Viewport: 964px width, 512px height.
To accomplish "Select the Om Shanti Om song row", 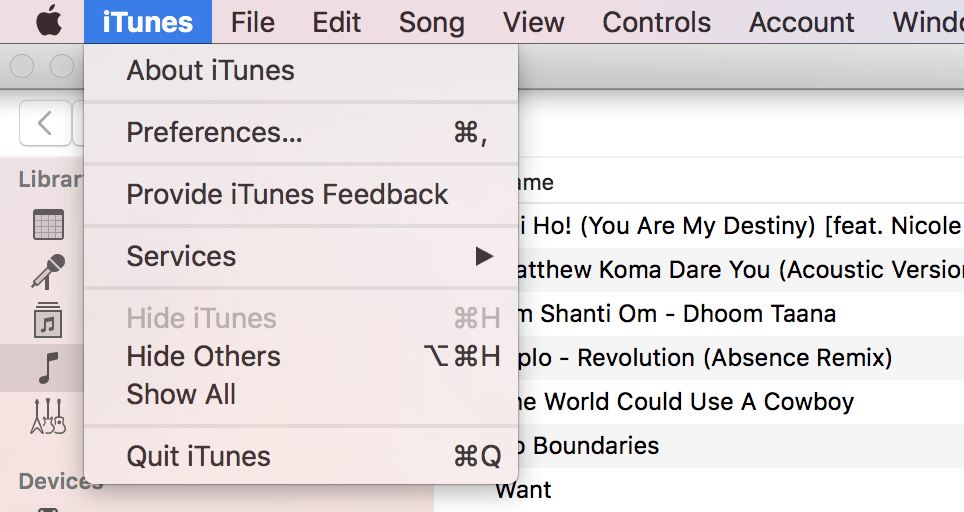I will (x=700, y=314).
